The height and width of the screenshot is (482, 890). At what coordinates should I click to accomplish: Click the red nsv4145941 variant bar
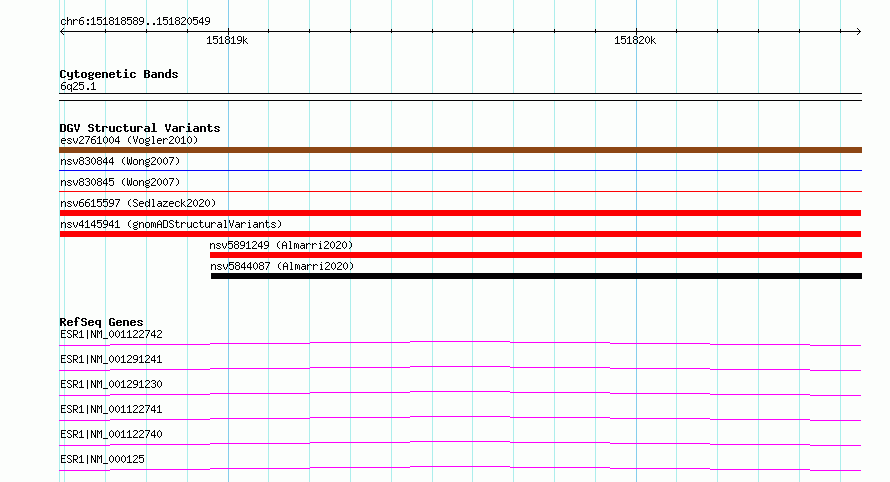click(460, 234)
